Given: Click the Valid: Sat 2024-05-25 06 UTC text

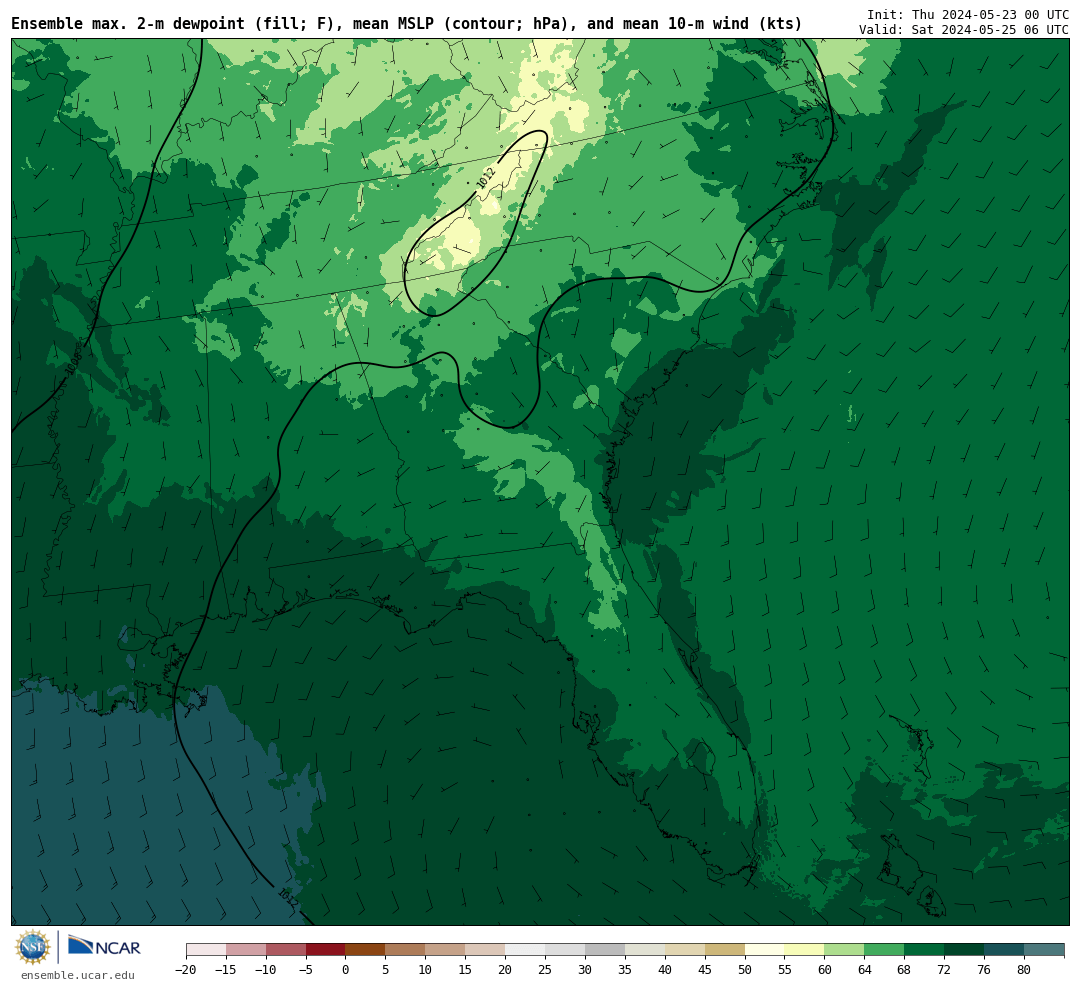Looking at the screenshot, I should (x=964, y=30).
